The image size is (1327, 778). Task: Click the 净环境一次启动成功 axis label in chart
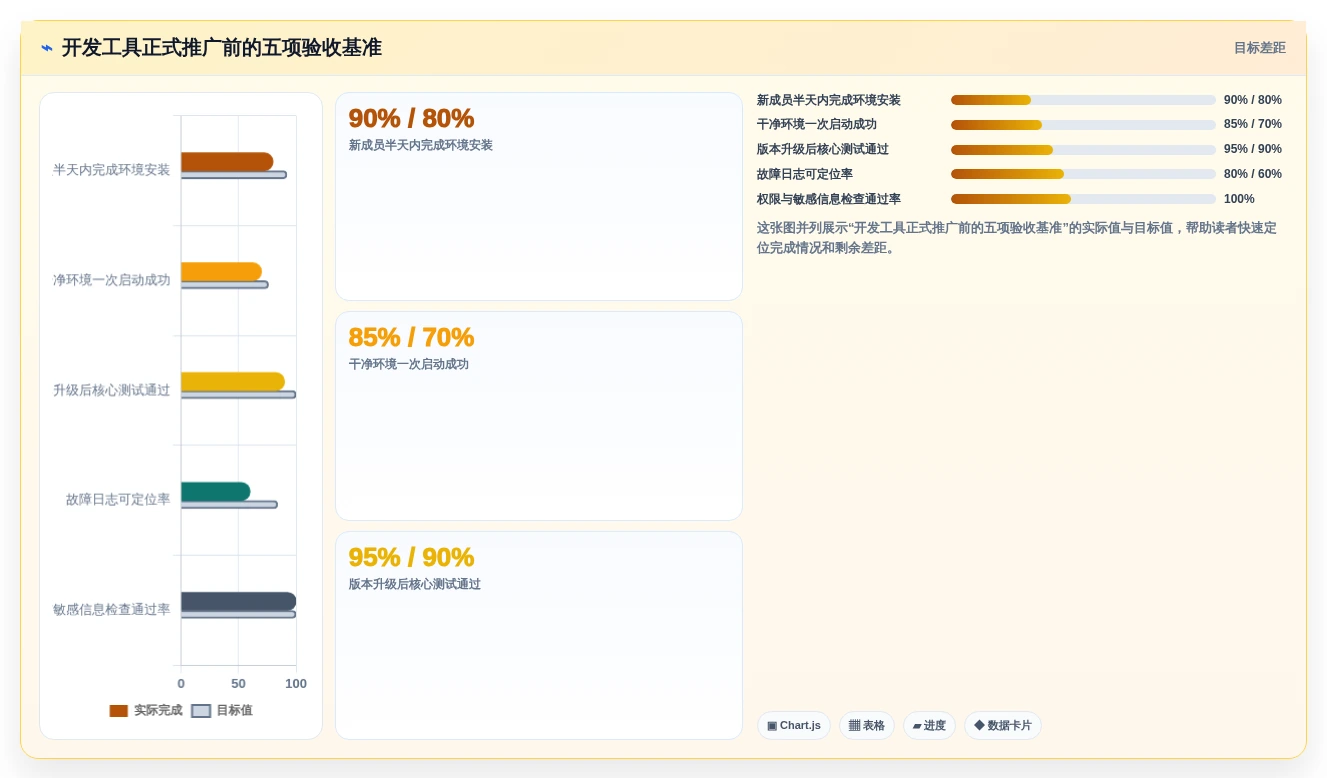pyautogui.click(x=111, y=280)
